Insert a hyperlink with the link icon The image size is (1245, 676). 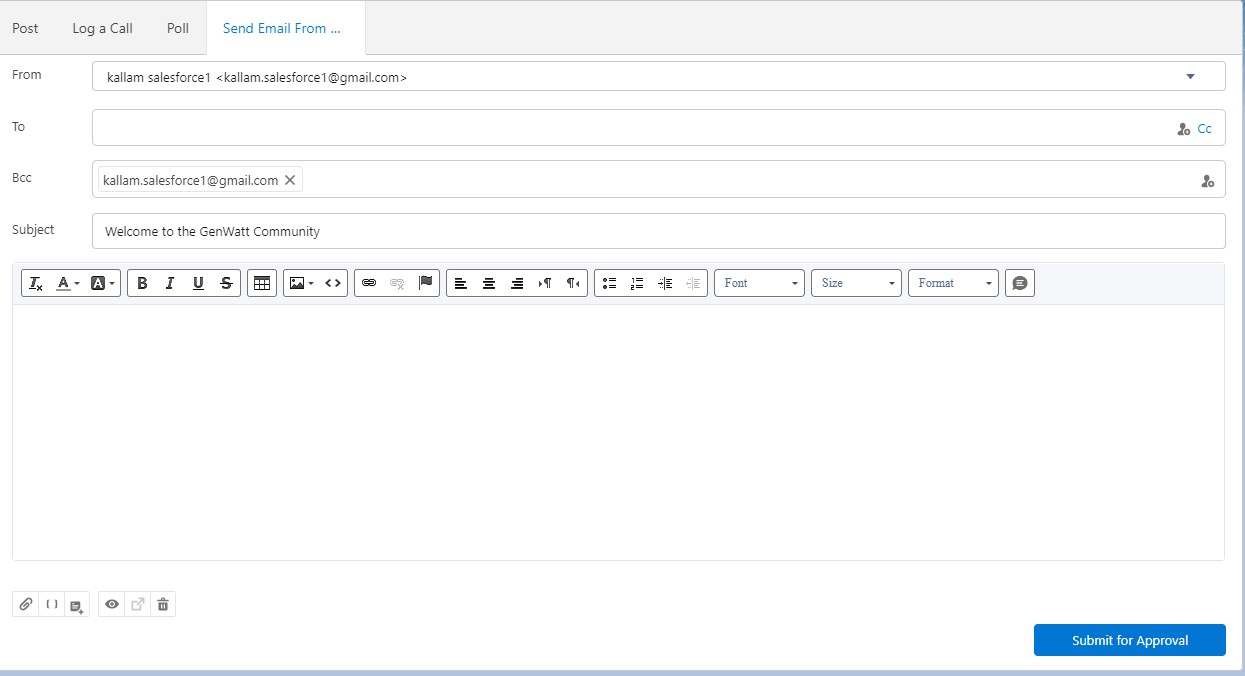(x=369, y=283)
